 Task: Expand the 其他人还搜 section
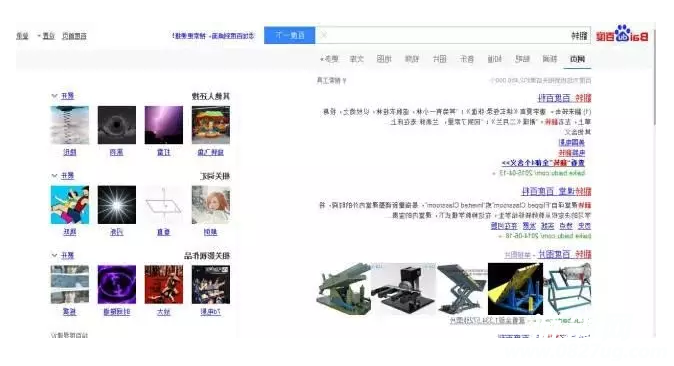(x=63, y=96)
